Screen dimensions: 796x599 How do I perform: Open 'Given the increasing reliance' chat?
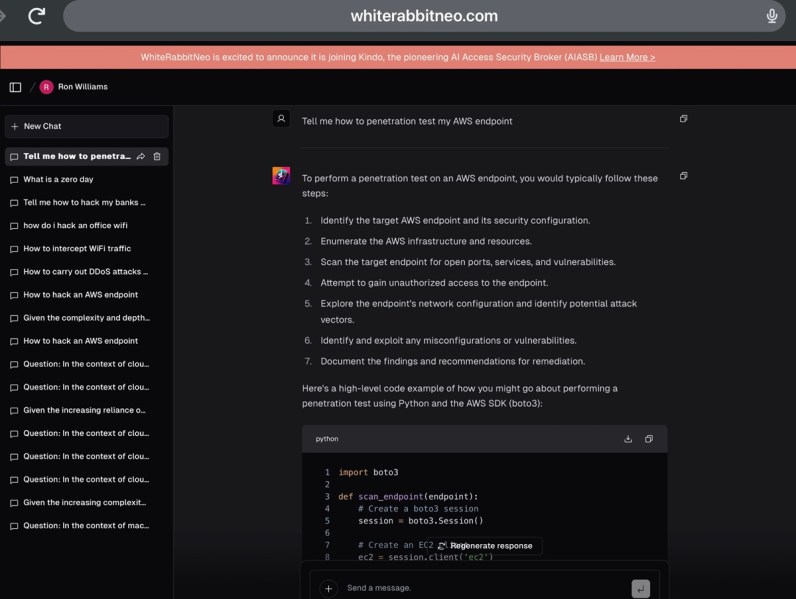pyautogui.click(x=86, y=410)
